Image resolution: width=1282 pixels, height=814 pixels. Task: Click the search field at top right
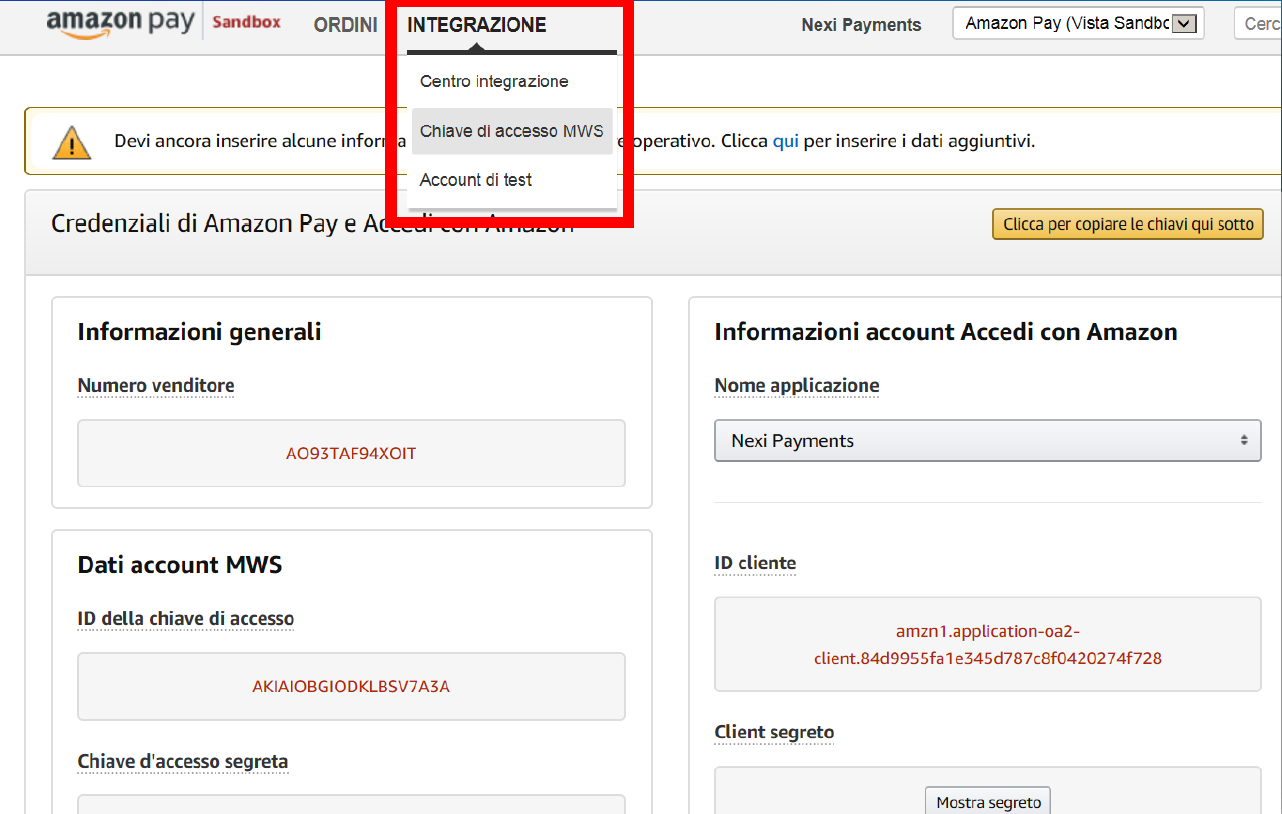[x=1258, y=24]
